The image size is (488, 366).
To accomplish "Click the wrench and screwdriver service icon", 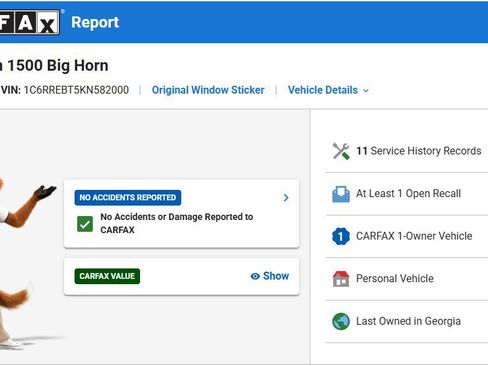I will click(341, 151).
